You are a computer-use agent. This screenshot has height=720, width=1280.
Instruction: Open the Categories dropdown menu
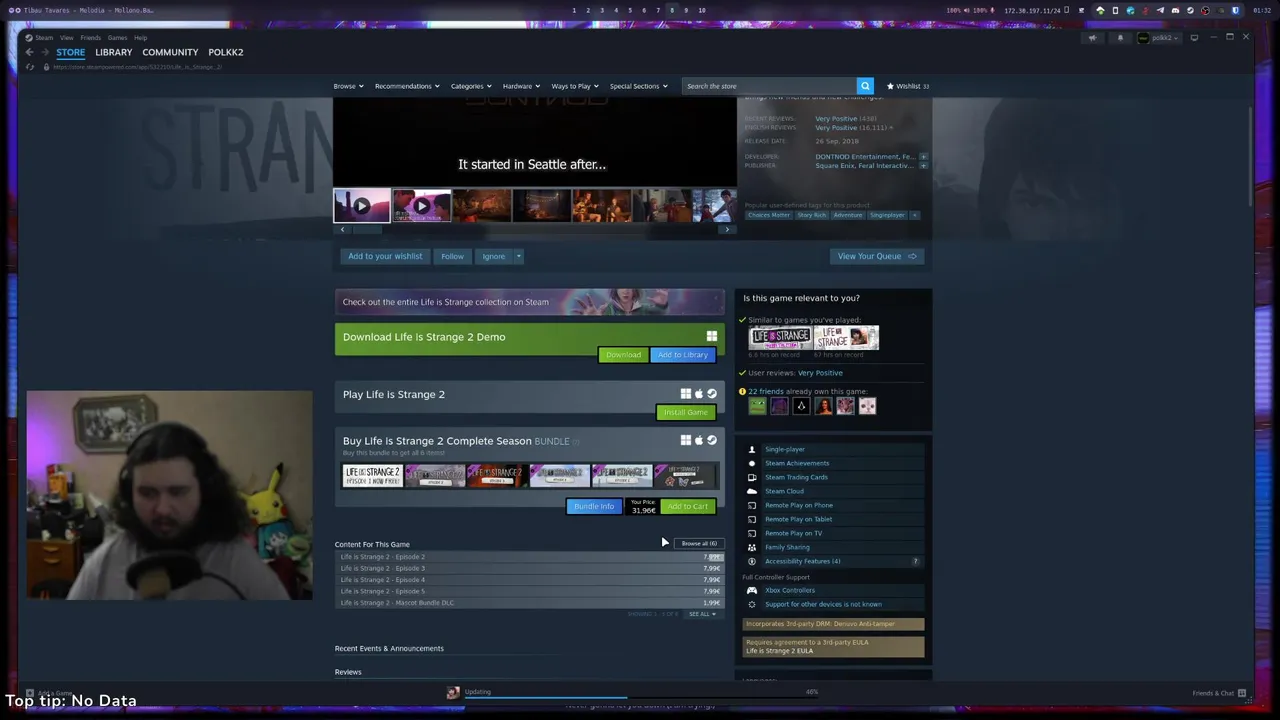pos(470,86)
